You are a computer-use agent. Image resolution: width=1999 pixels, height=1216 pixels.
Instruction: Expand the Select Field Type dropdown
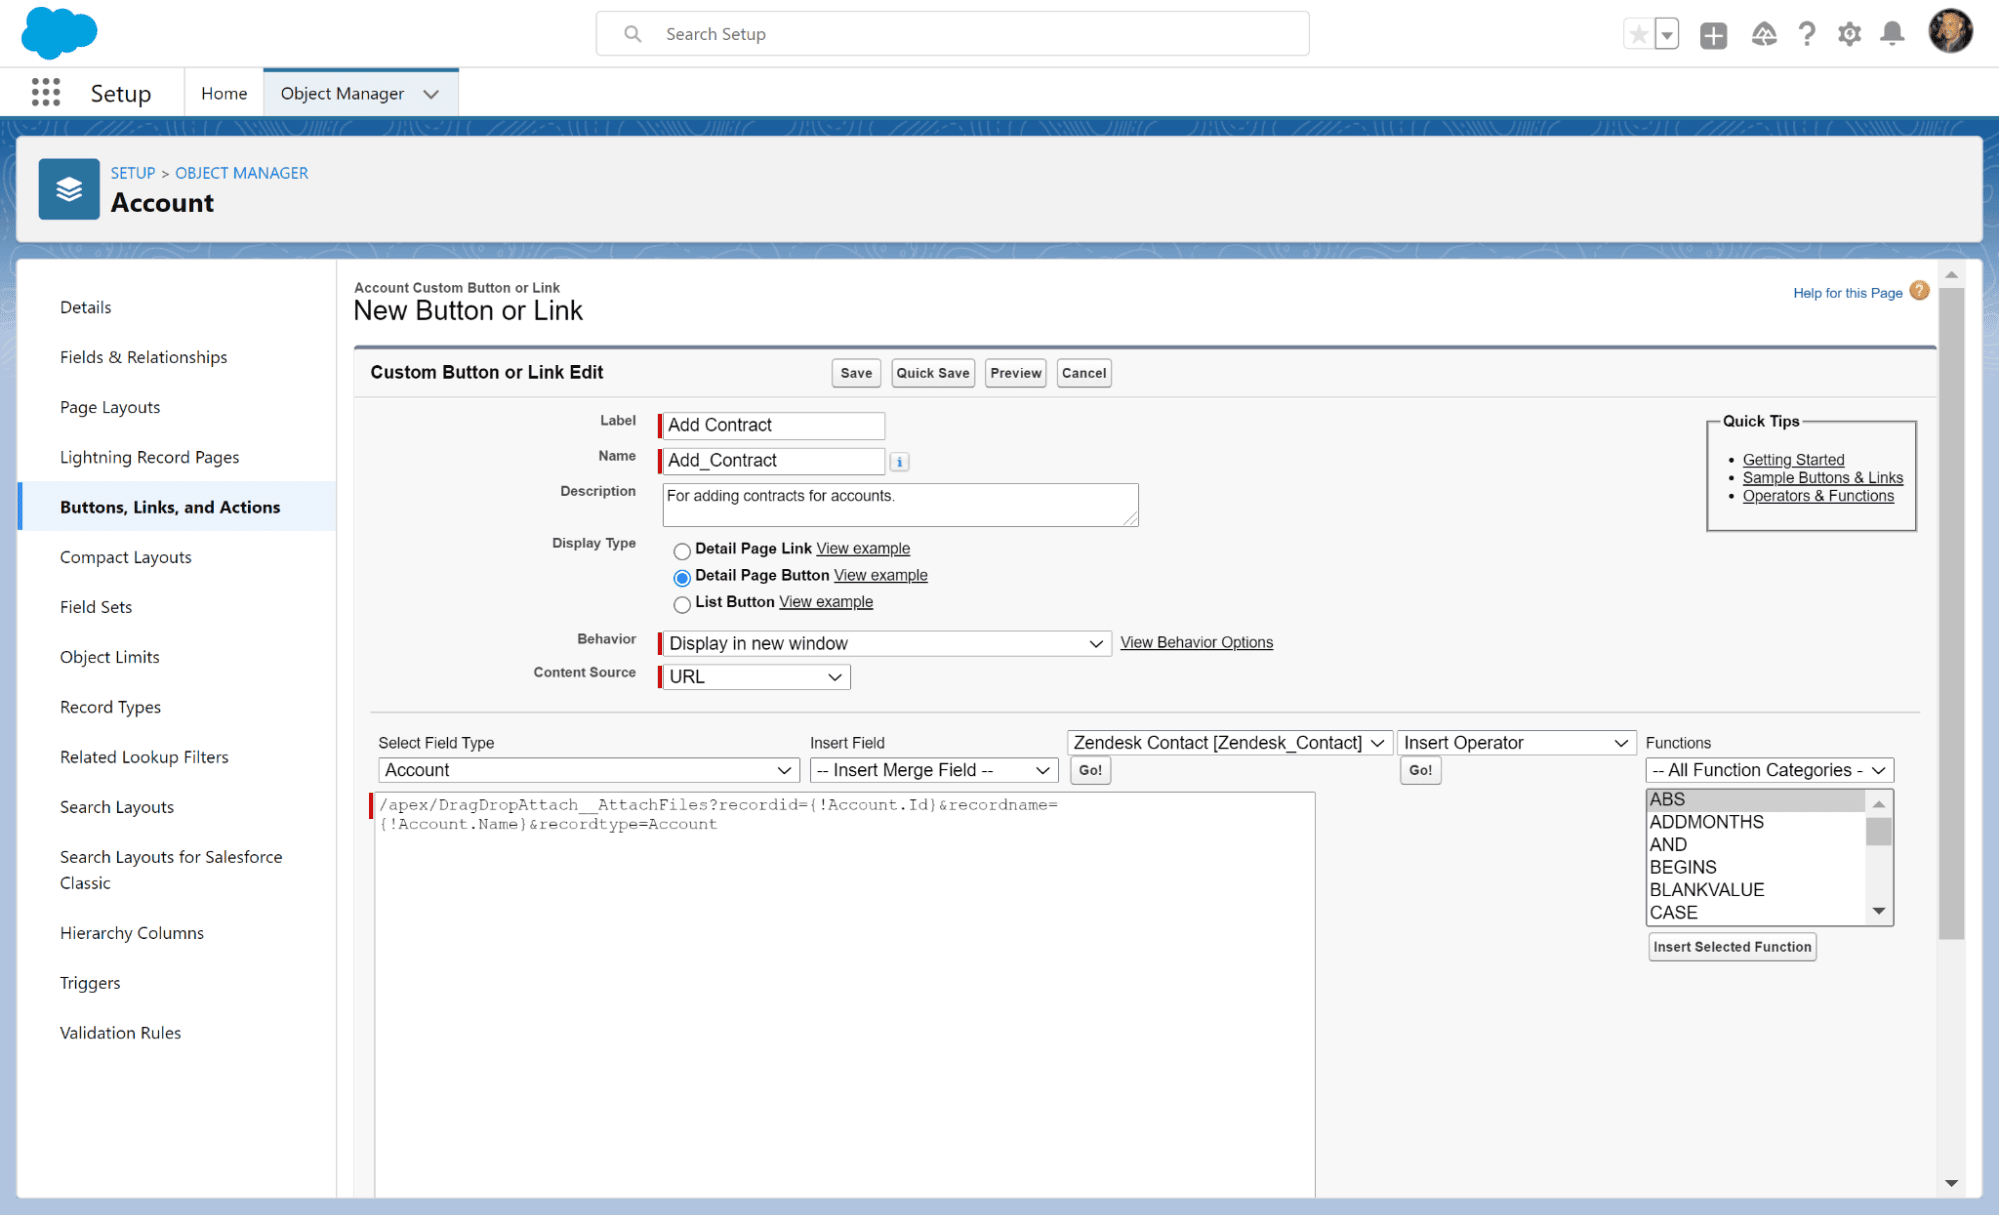(x=585, y=771)
